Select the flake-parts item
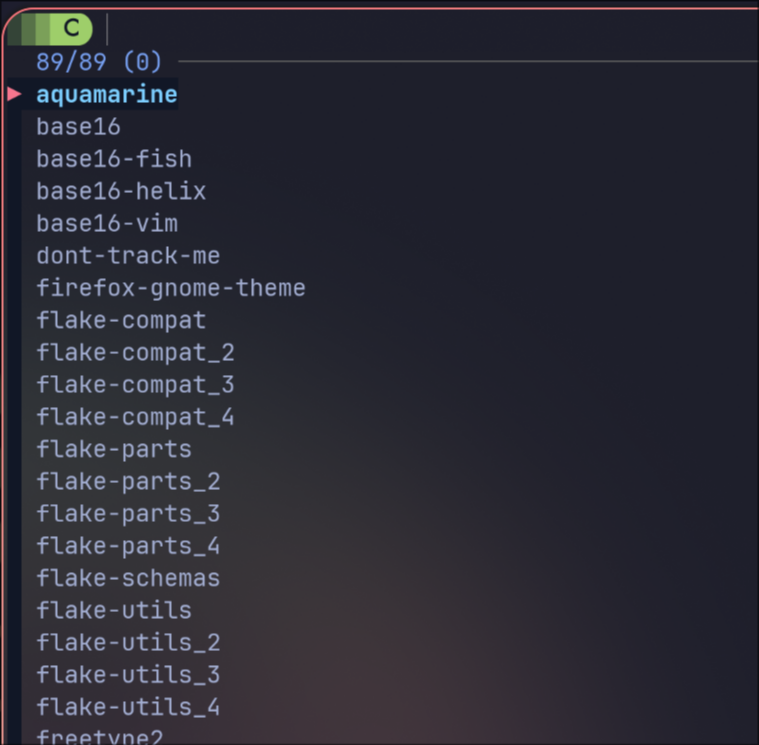Image resolution: width=759 pixels, height=745 pixels. 114,450
